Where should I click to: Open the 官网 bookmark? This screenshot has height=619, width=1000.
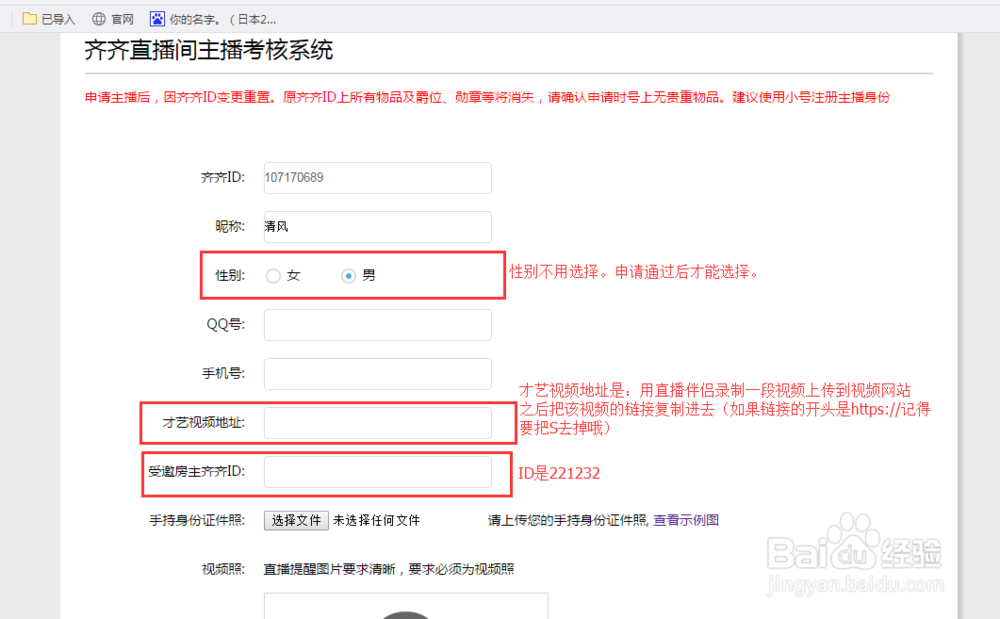tap(115, 18)
